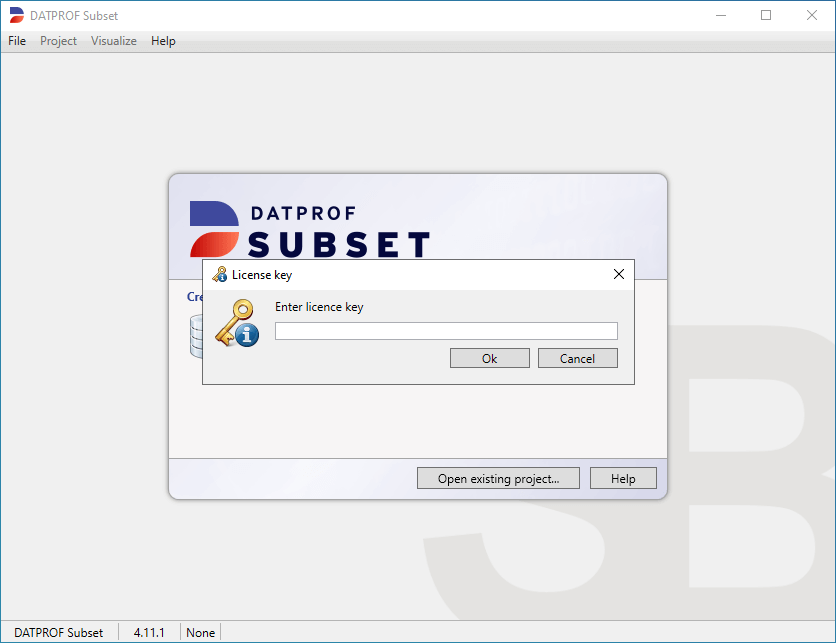Image resolution: width=836 pixels, height=643 pixels.
Task: Maximize the DATPROF Subset window
Action: pyautogui.click(x=766, y=15)
